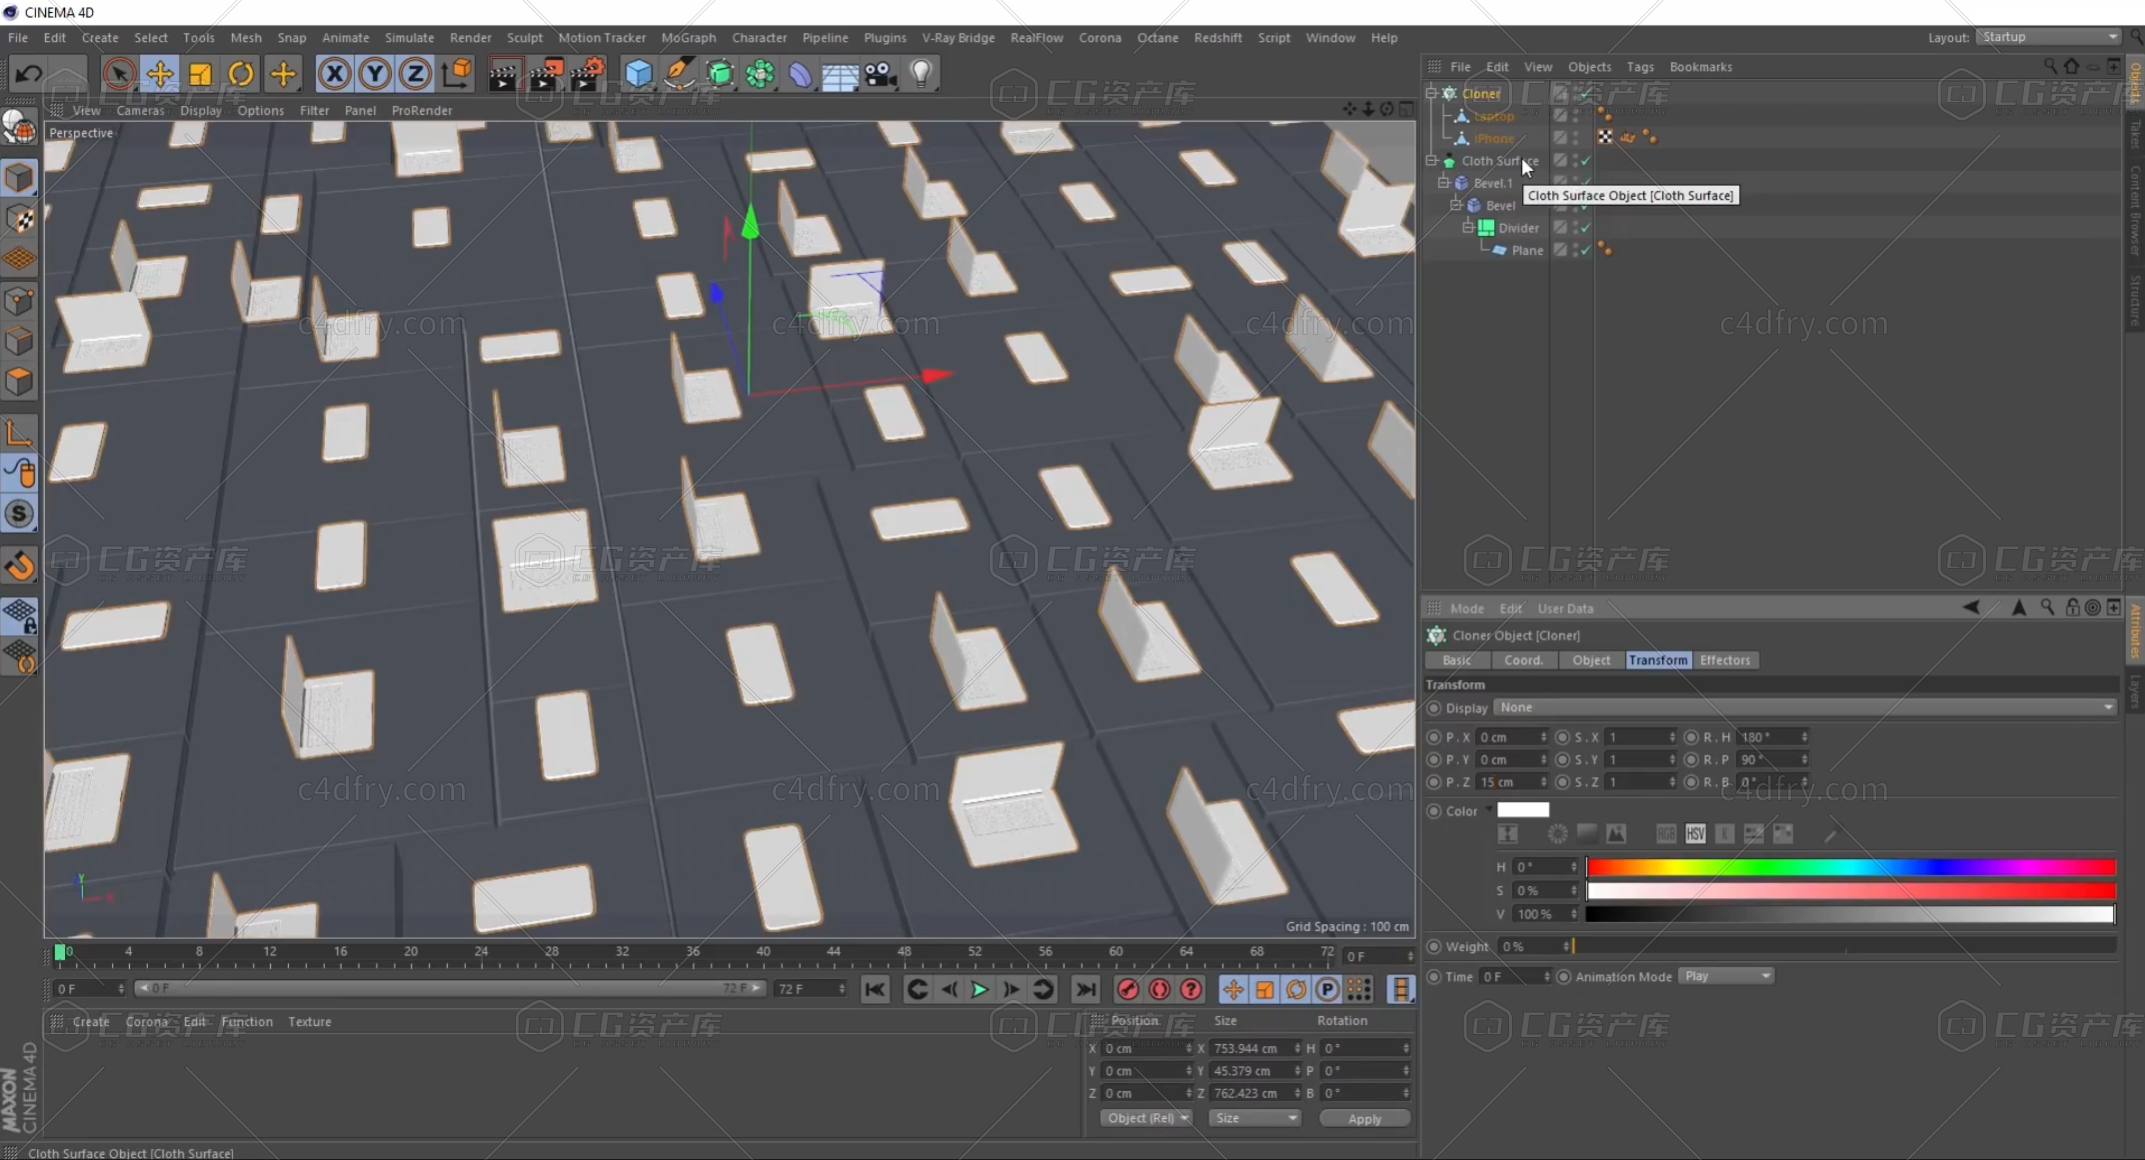Toggle Divider enabled checkmark

(1586, 228)
